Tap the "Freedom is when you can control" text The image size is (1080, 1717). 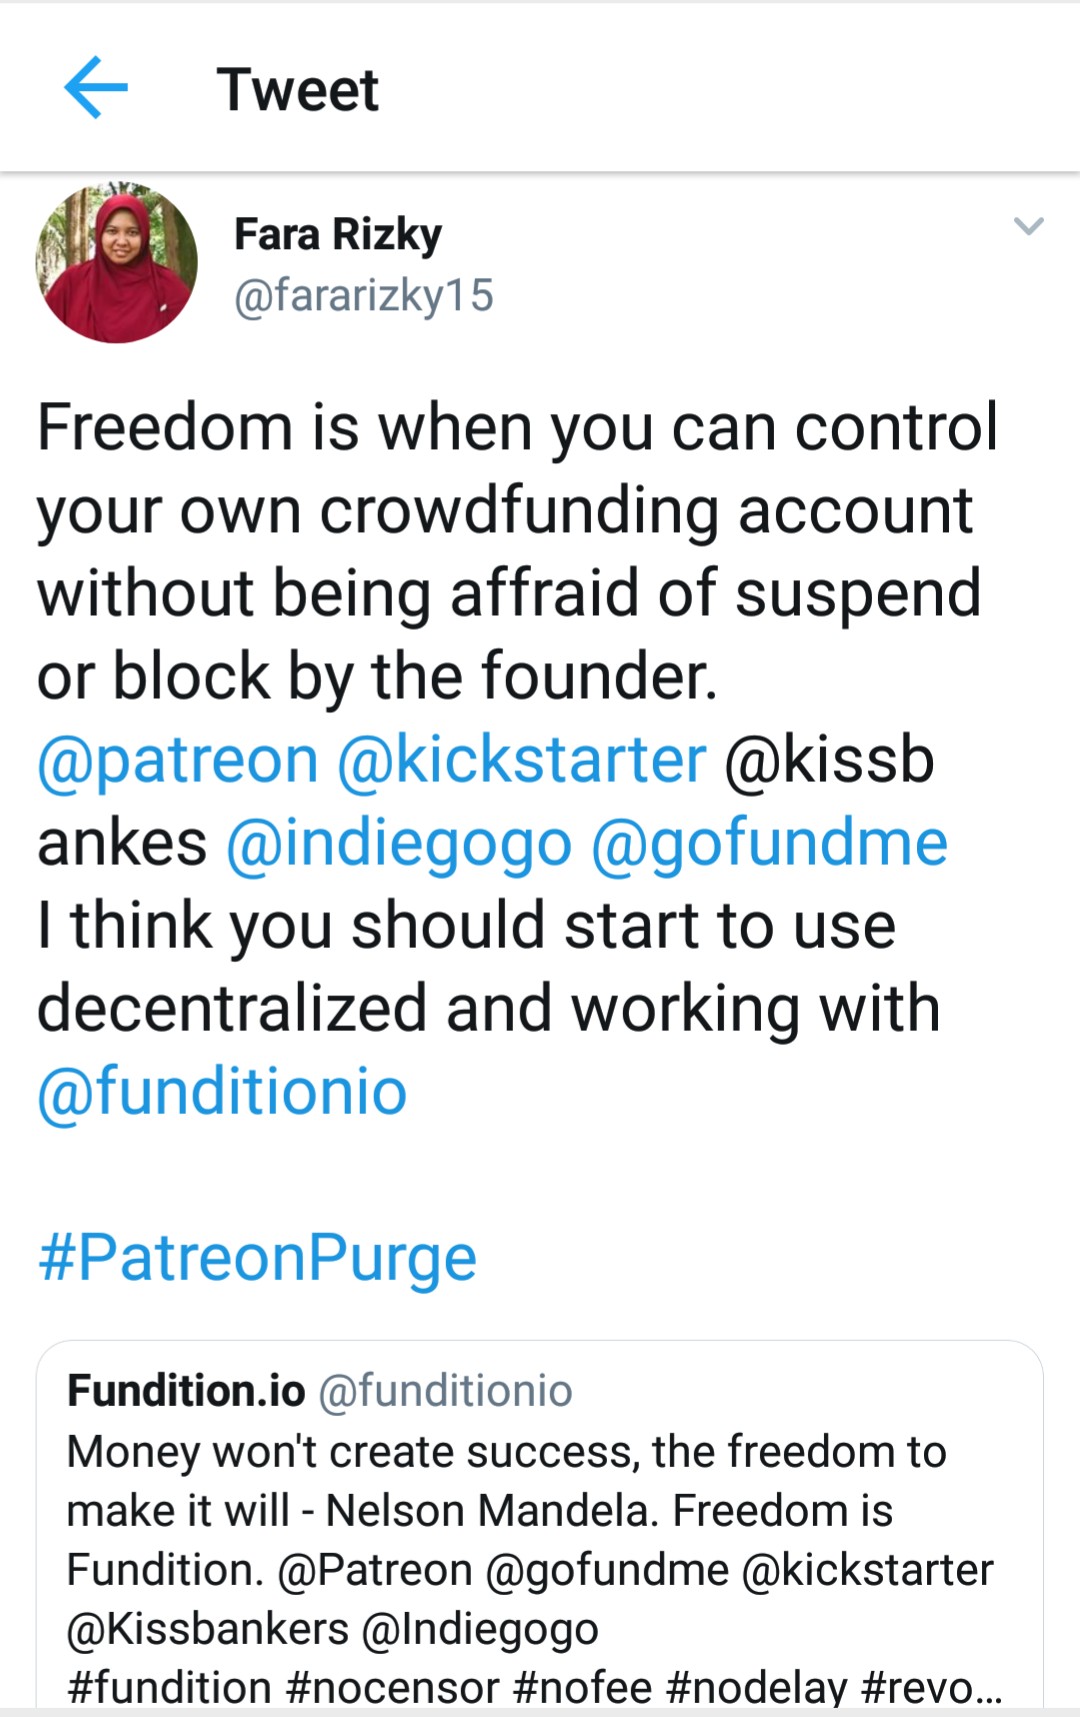click(x=518, y=429)
